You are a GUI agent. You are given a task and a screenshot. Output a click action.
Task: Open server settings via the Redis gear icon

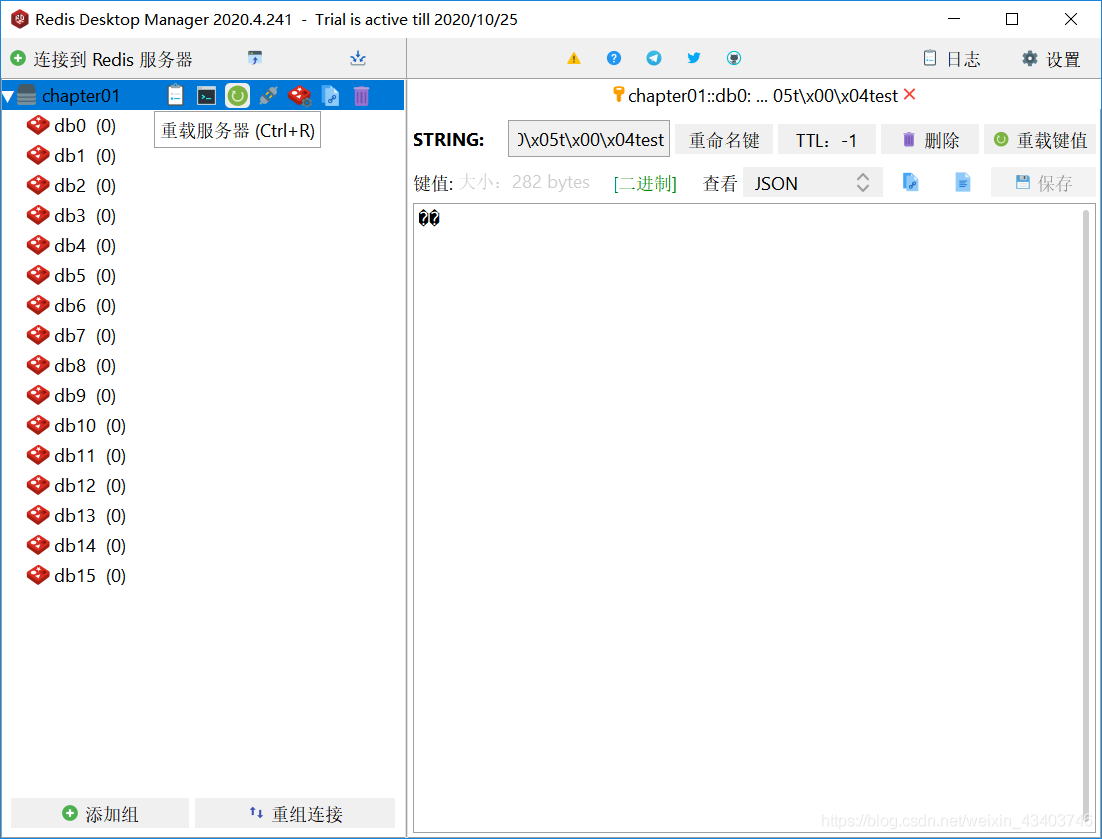click(299, 95)
